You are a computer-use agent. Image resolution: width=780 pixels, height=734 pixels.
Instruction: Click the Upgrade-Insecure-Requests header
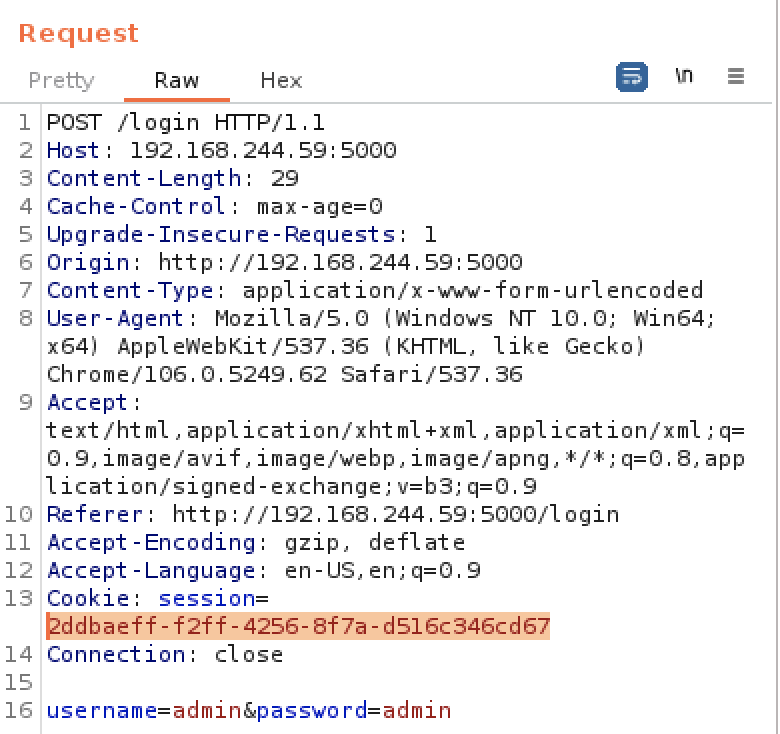221,234
